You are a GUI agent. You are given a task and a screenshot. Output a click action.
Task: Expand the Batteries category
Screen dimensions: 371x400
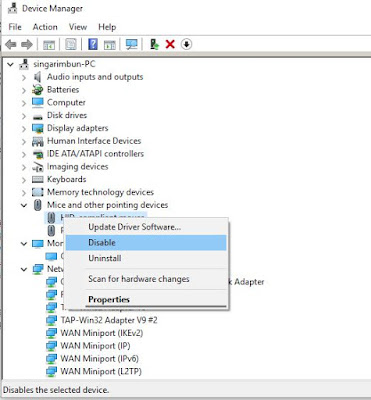pyautogui.click(x=24, y=90)
